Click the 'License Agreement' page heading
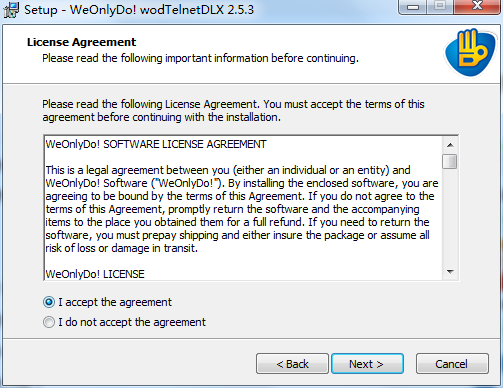Viewport: 503px width, 388px height. (x=81, y=42)
